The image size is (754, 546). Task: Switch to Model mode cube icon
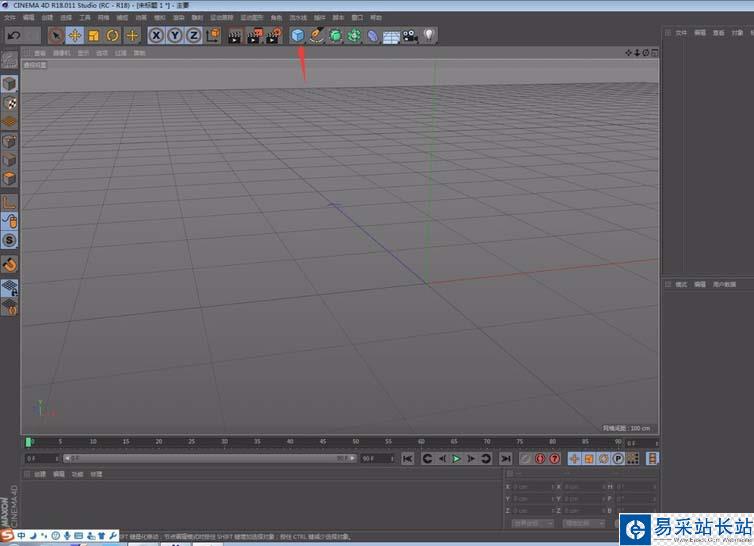point(9,84)
